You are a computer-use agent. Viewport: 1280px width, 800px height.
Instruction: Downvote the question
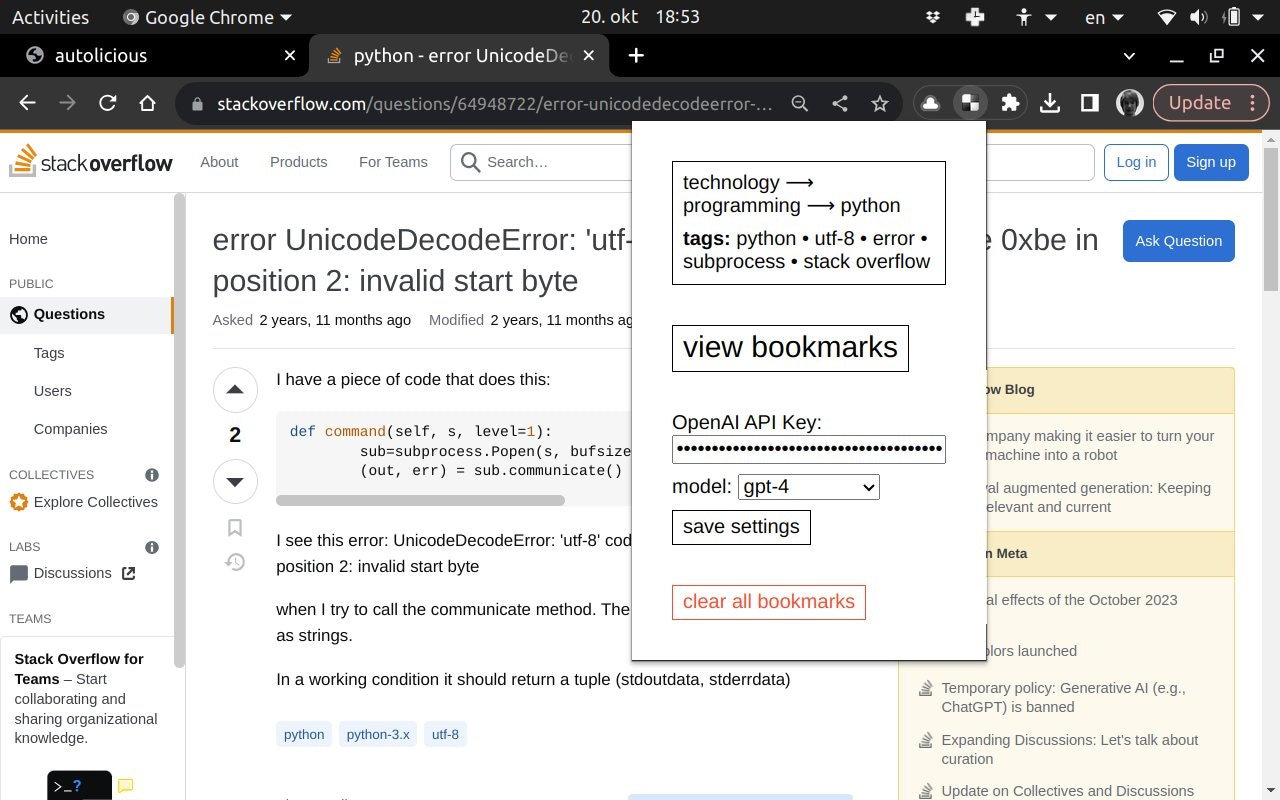click(x=235, y=482)
